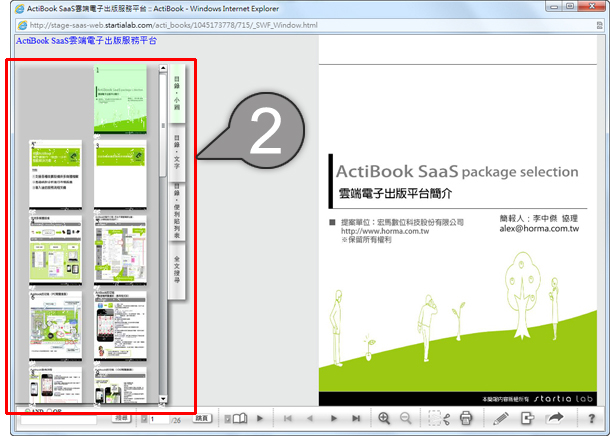Click the compatibility view icon in address bar

tap(599, 25)
